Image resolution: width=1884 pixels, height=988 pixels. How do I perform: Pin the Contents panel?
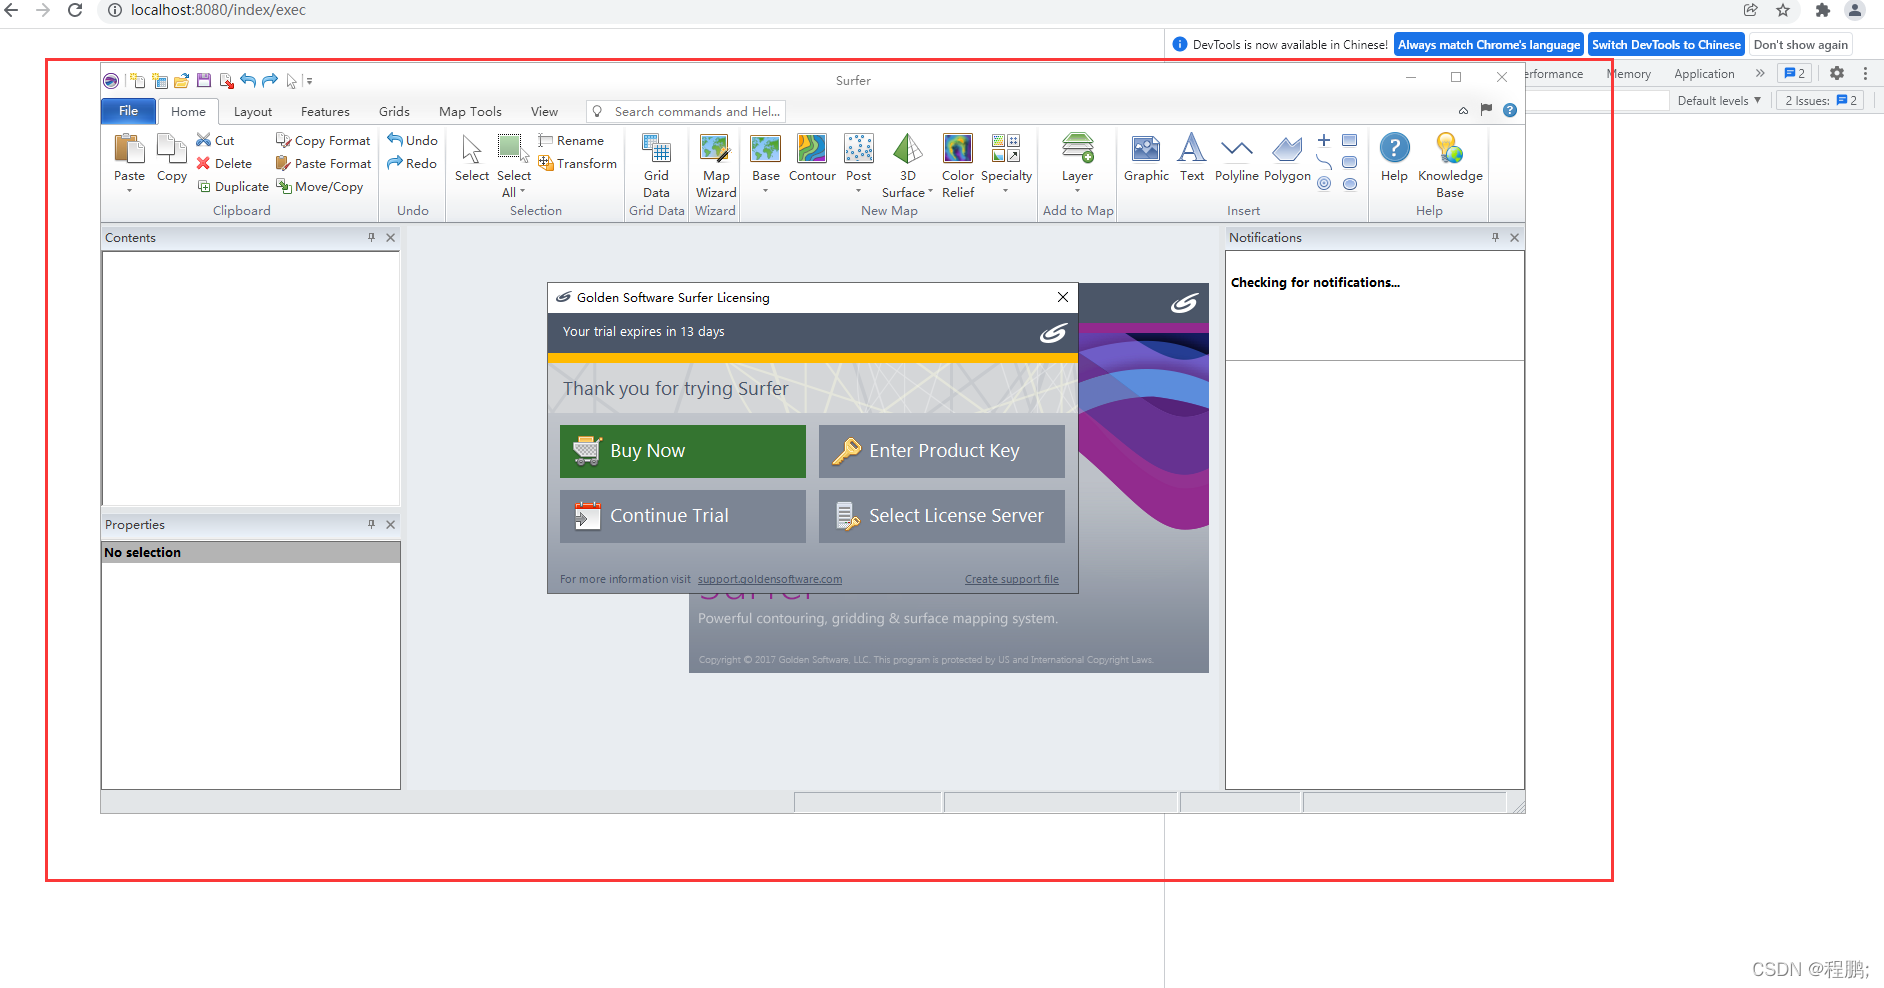tap(371, 238)
